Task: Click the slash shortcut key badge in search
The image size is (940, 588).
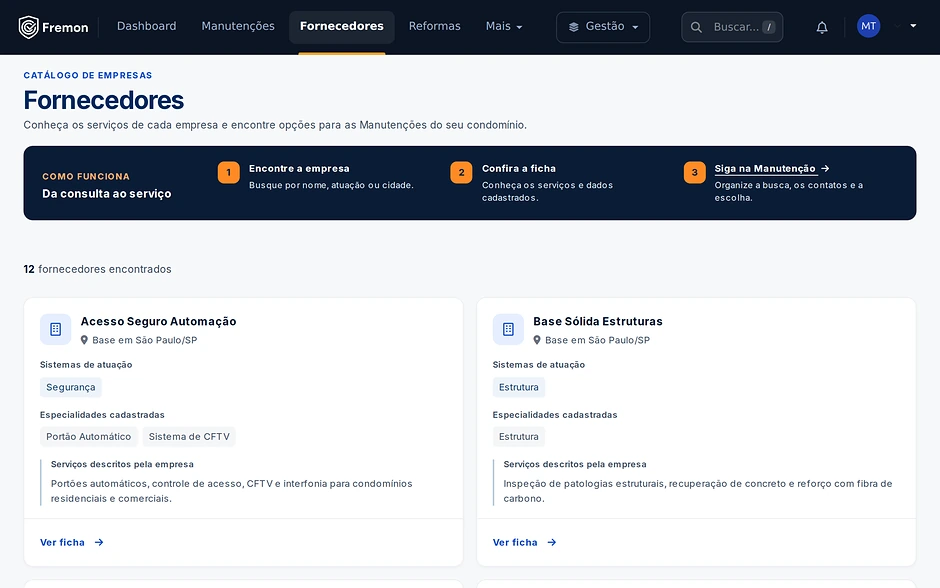Action: click(769, 27)
